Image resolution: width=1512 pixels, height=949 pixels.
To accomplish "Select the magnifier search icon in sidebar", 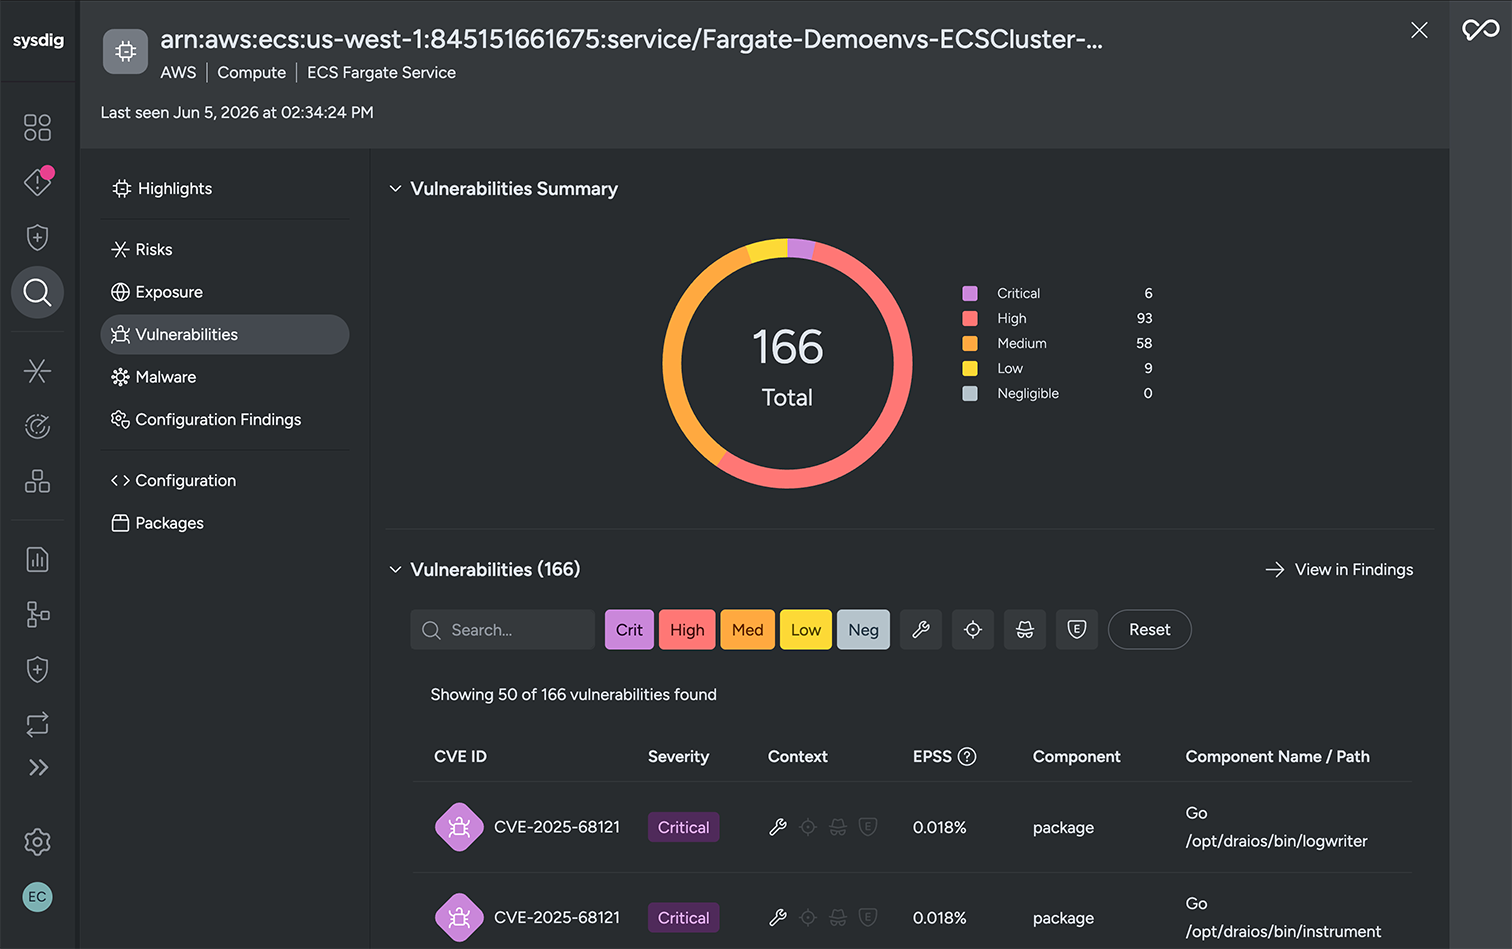I will click(37, 292).
